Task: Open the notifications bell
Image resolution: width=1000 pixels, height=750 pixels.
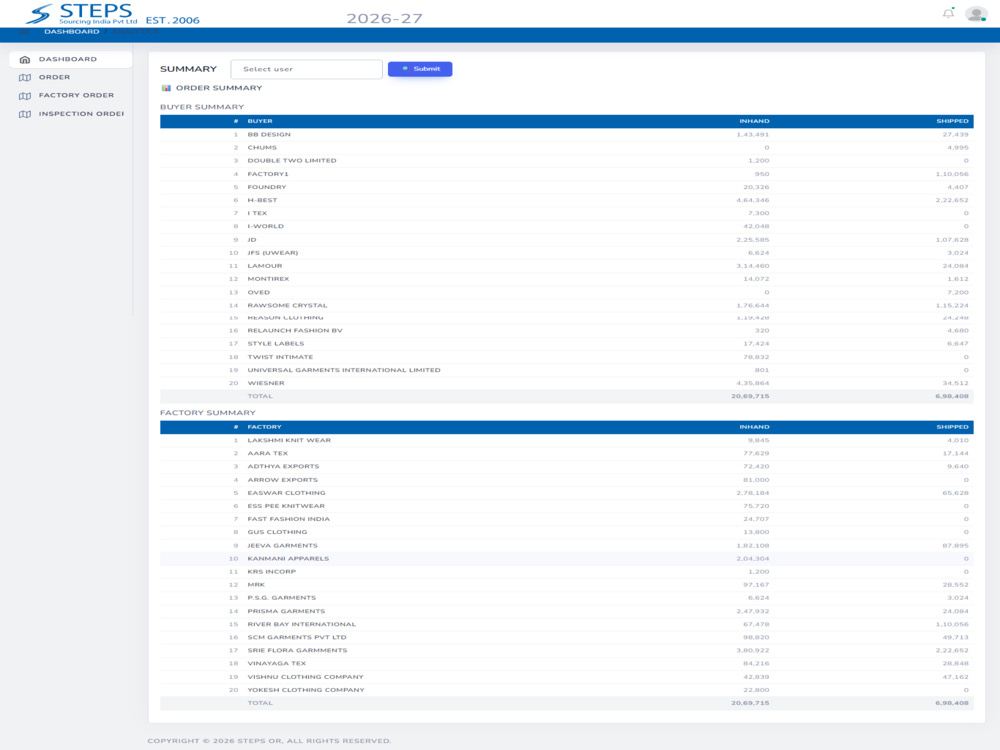Action: 948,13
